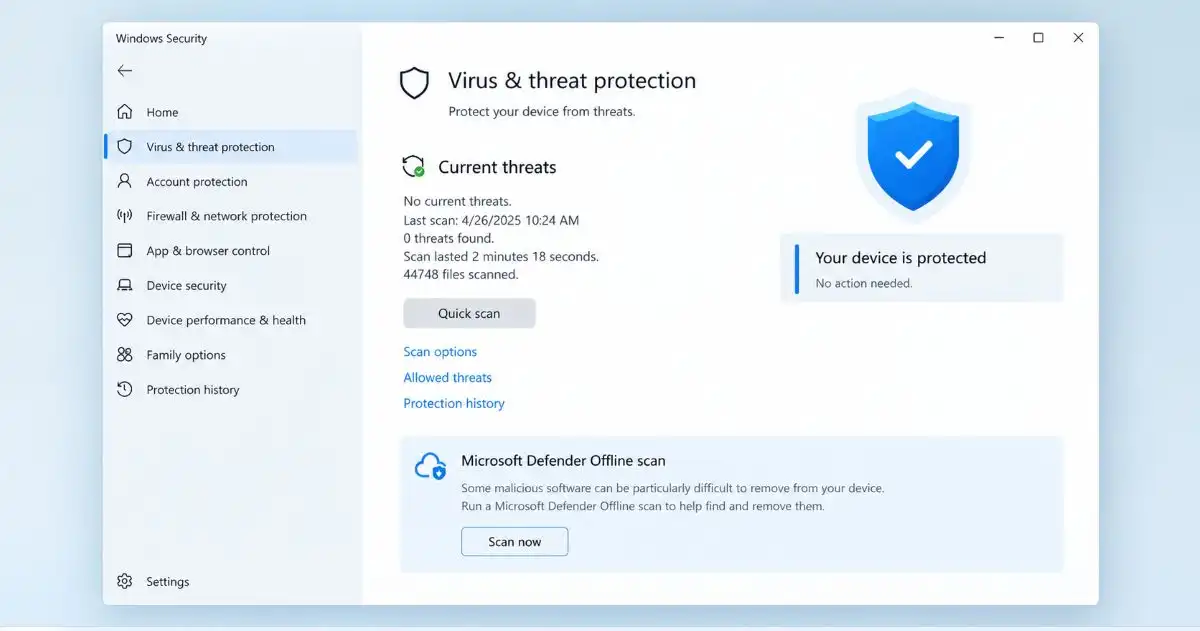
Task: Click the Protection history clock icon
Action: pos(124,389)
